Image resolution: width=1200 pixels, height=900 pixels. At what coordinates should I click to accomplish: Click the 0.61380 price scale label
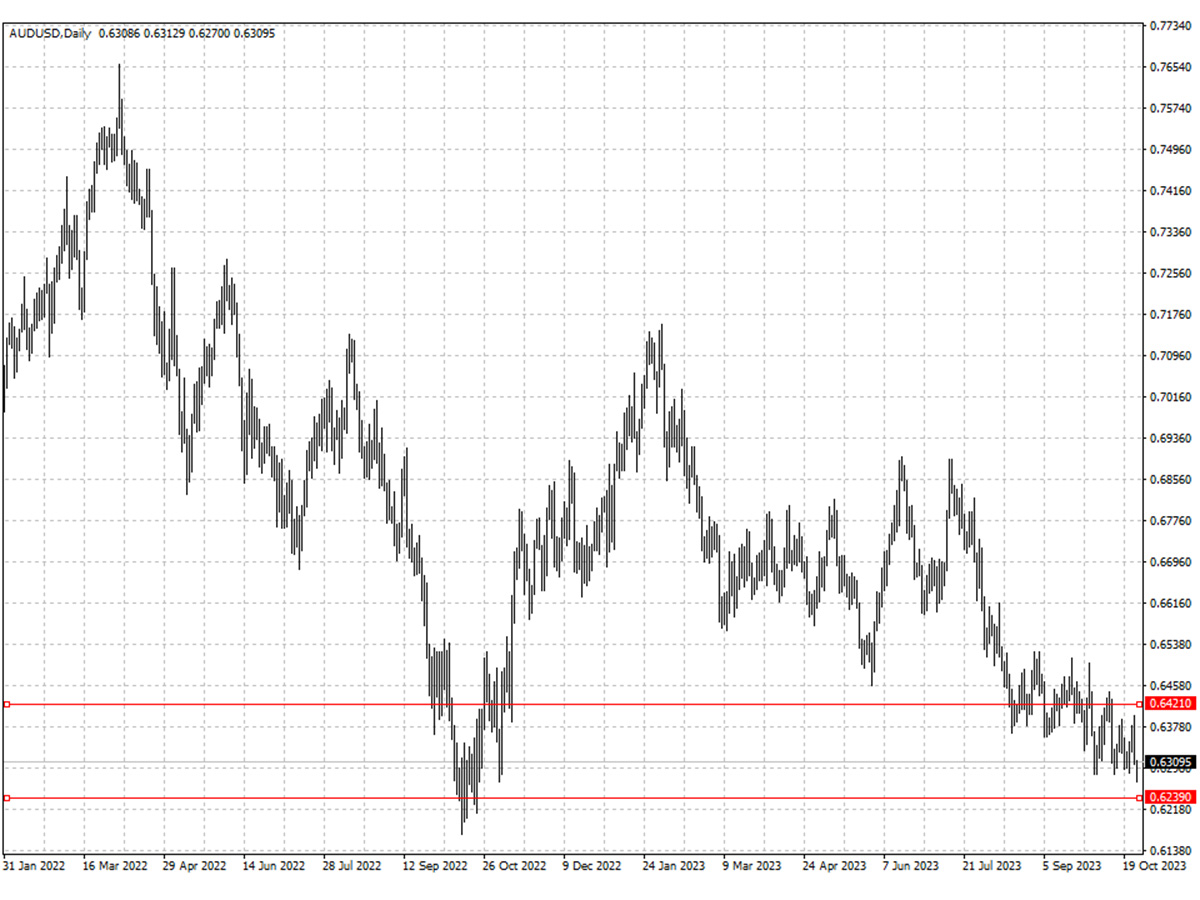point(1170,851)
